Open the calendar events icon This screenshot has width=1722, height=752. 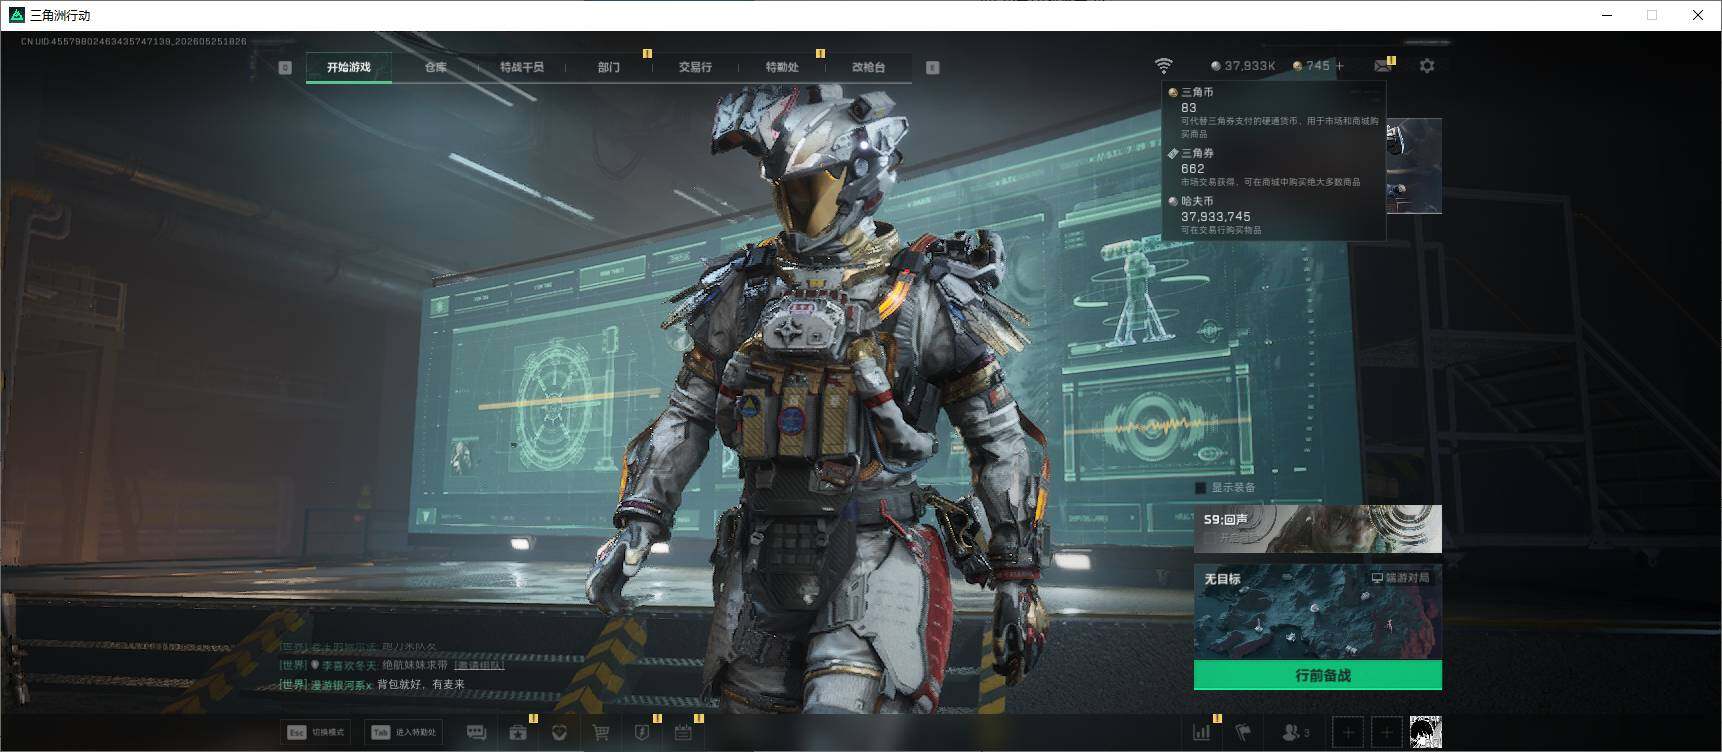pyautogui.click(x=683, y=733)
